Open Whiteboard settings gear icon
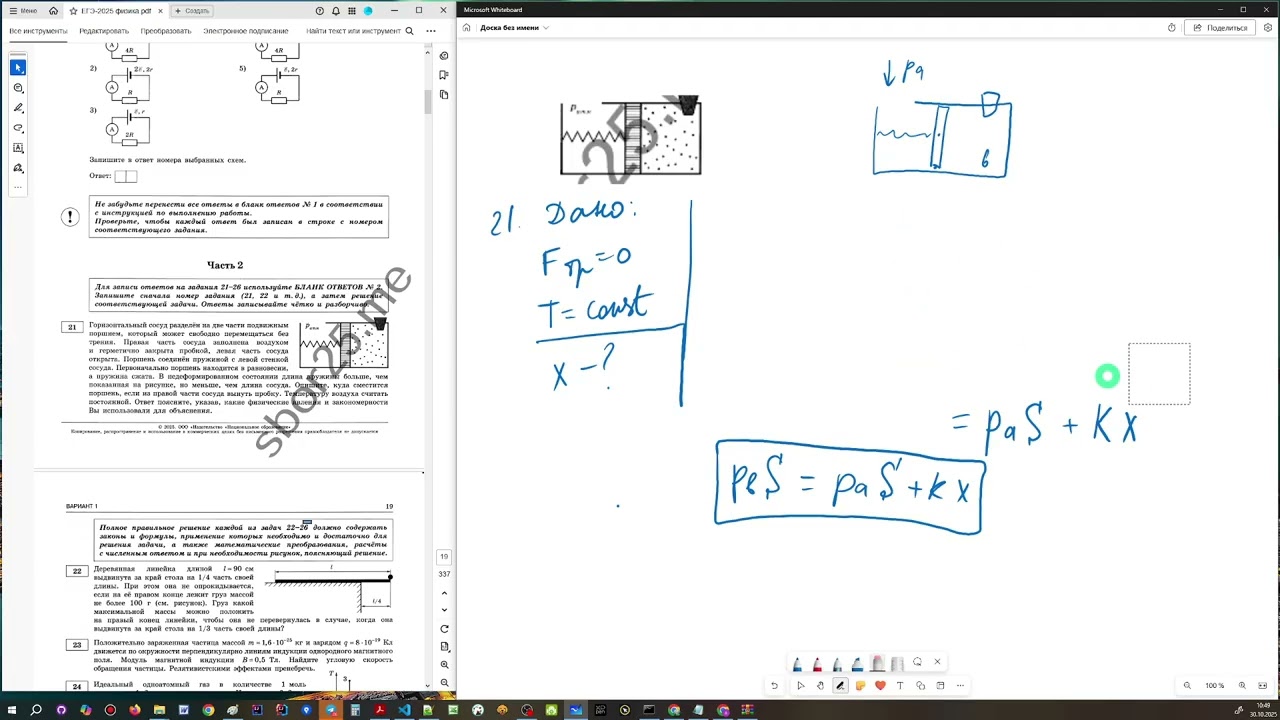The width and height of the screenshot is (1280, 720). click(1268, 28)
